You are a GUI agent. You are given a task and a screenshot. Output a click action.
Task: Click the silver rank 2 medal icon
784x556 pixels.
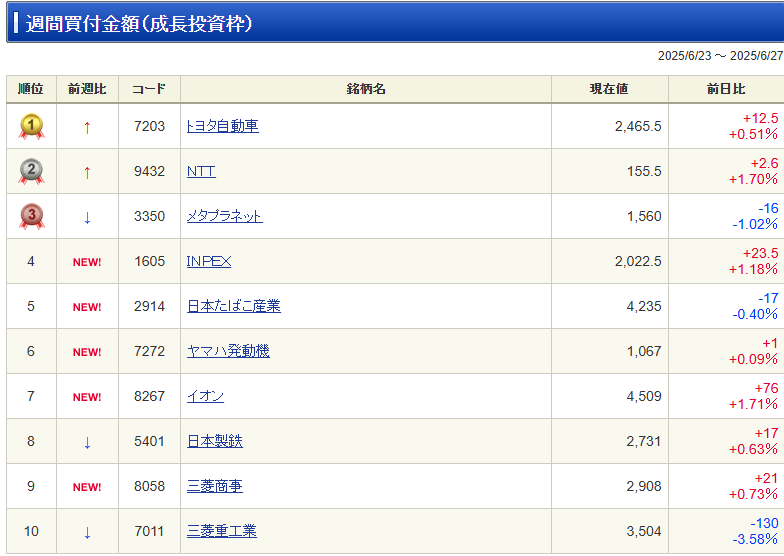(31, 172)
